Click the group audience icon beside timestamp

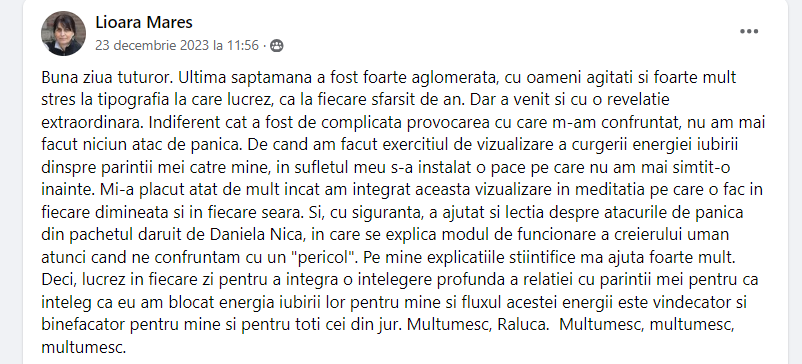click(276, 46)
